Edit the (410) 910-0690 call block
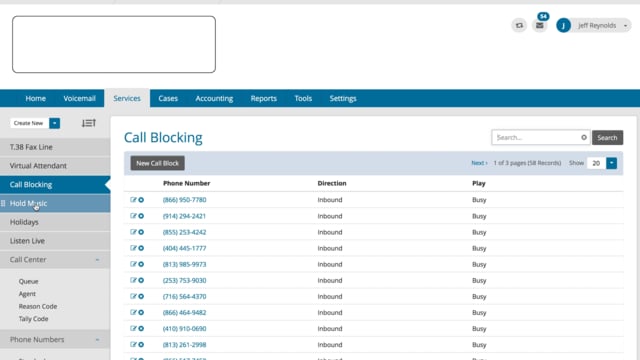This screenshot has width=640, height=360. [133, 328]
